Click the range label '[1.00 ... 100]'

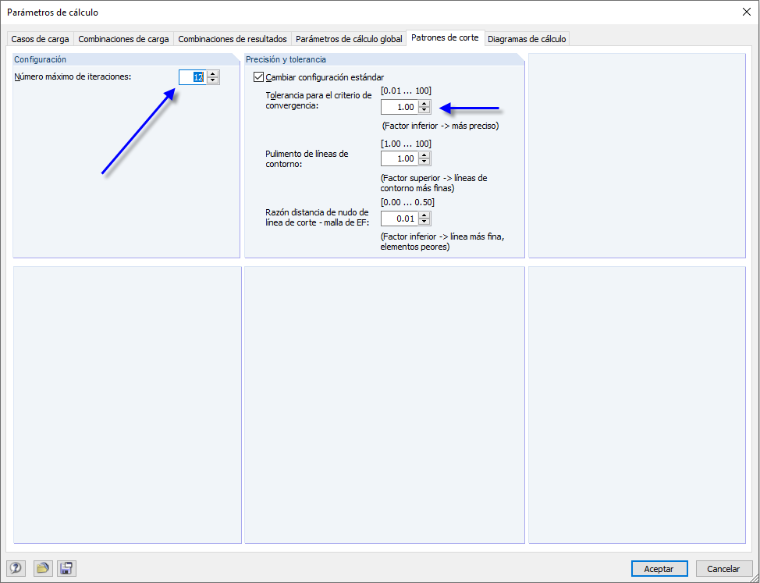click(x=406, y=143)
